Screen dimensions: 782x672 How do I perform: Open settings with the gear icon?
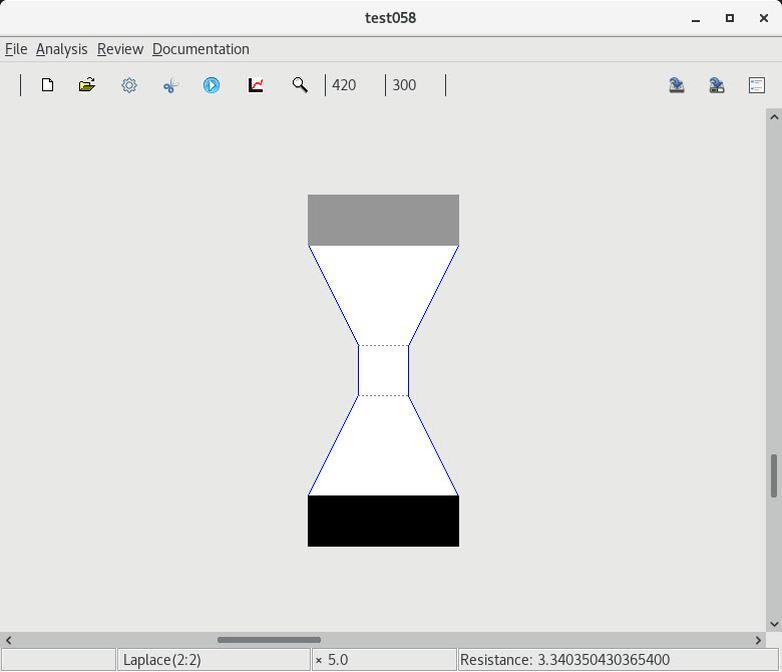(129, 85)
